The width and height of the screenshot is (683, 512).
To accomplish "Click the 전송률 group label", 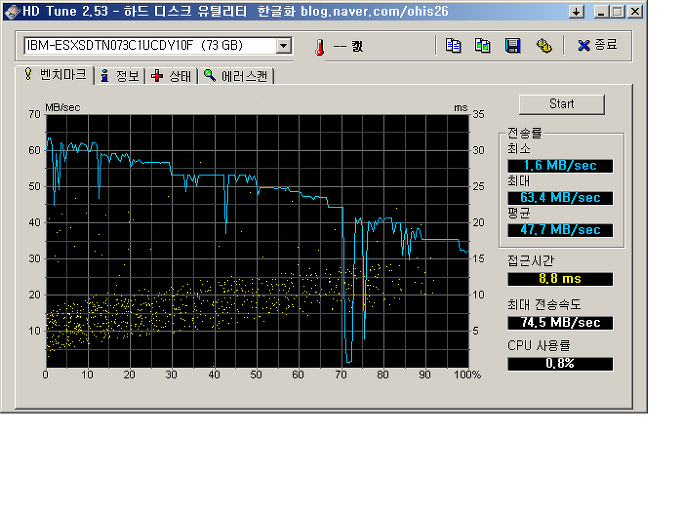I will [x=524, y=133].
